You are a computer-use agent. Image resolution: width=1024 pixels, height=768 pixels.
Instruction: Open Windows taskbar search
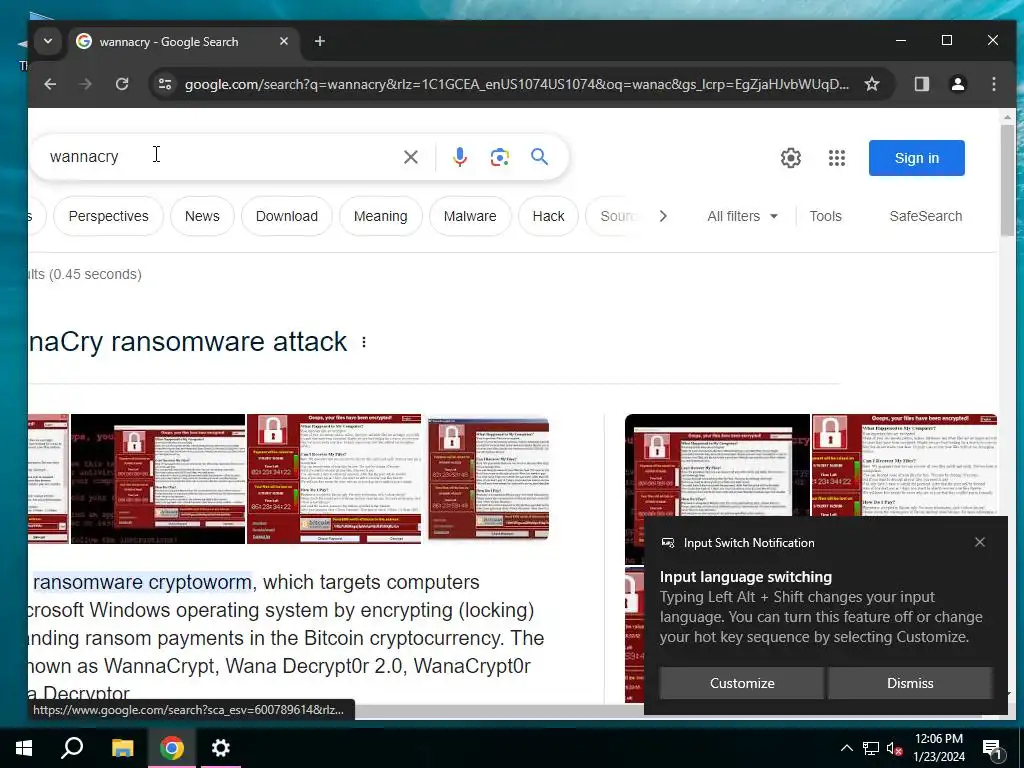(72, 748)
